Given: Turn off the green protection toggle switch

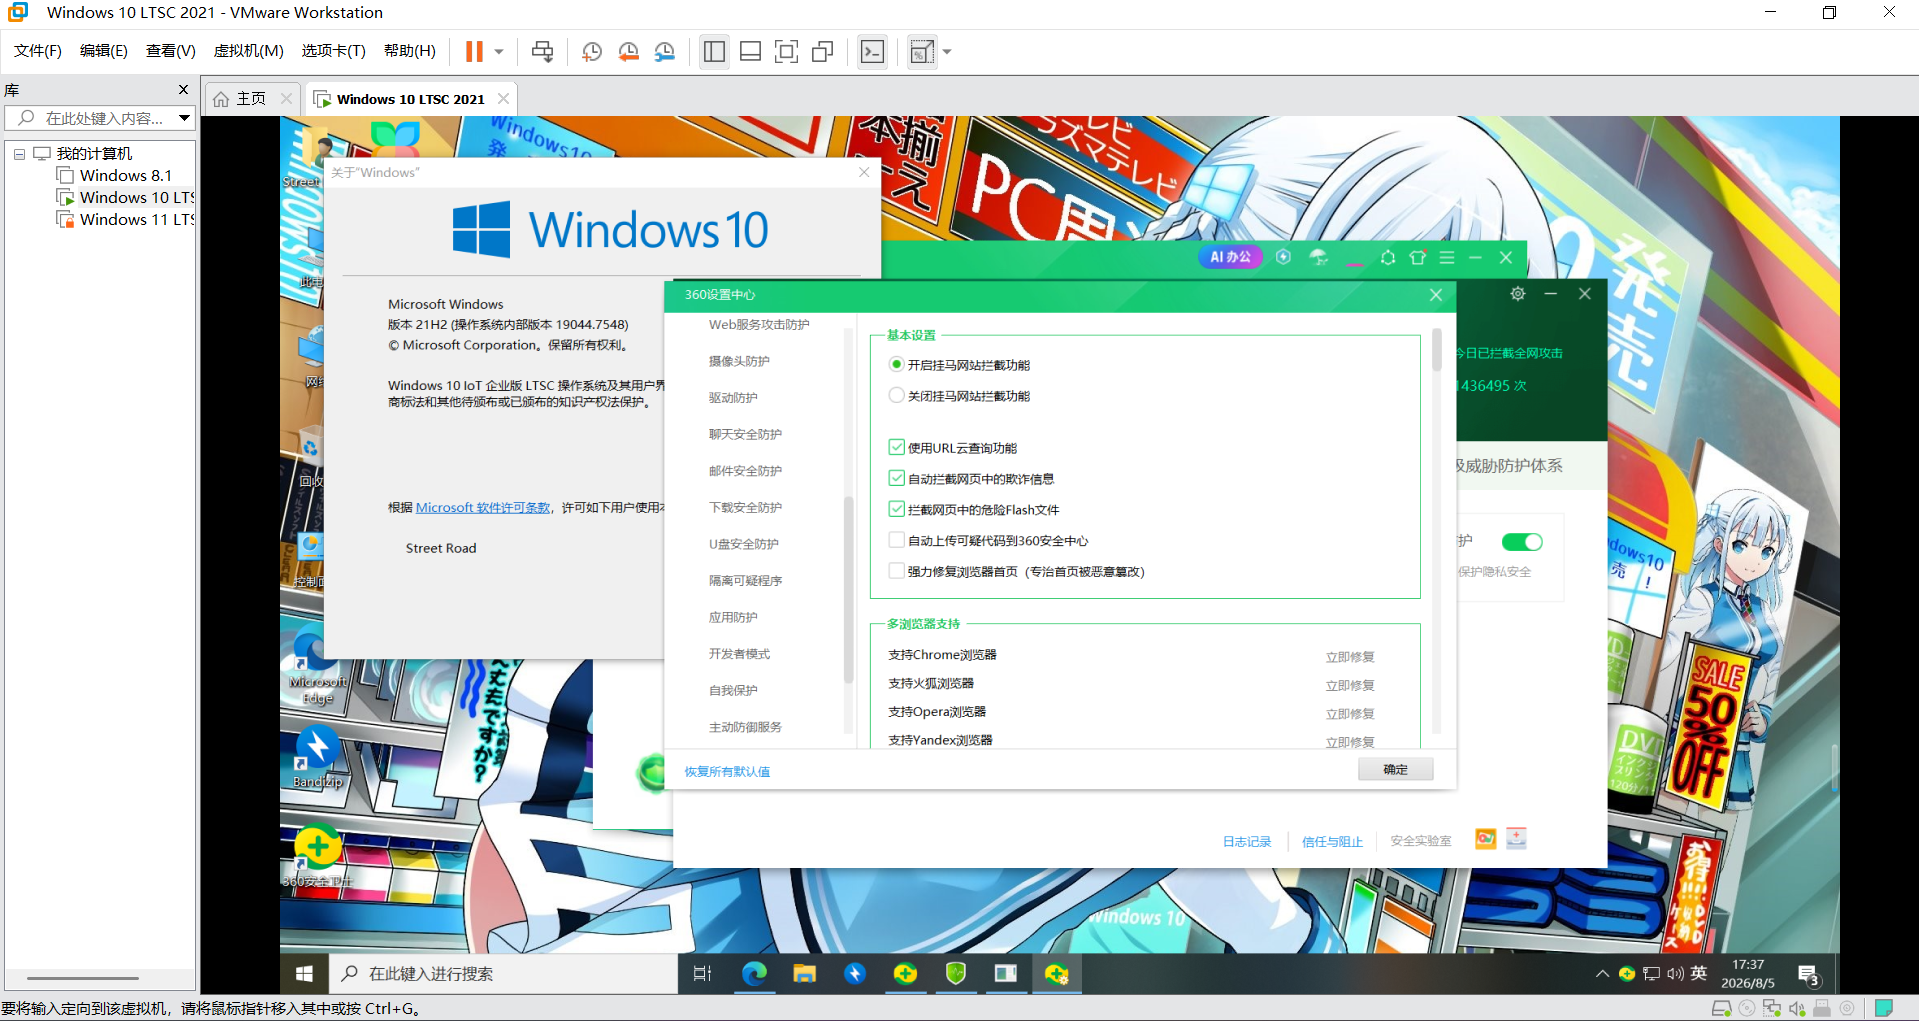Looking at the screenshot, I should (1522, 542).
